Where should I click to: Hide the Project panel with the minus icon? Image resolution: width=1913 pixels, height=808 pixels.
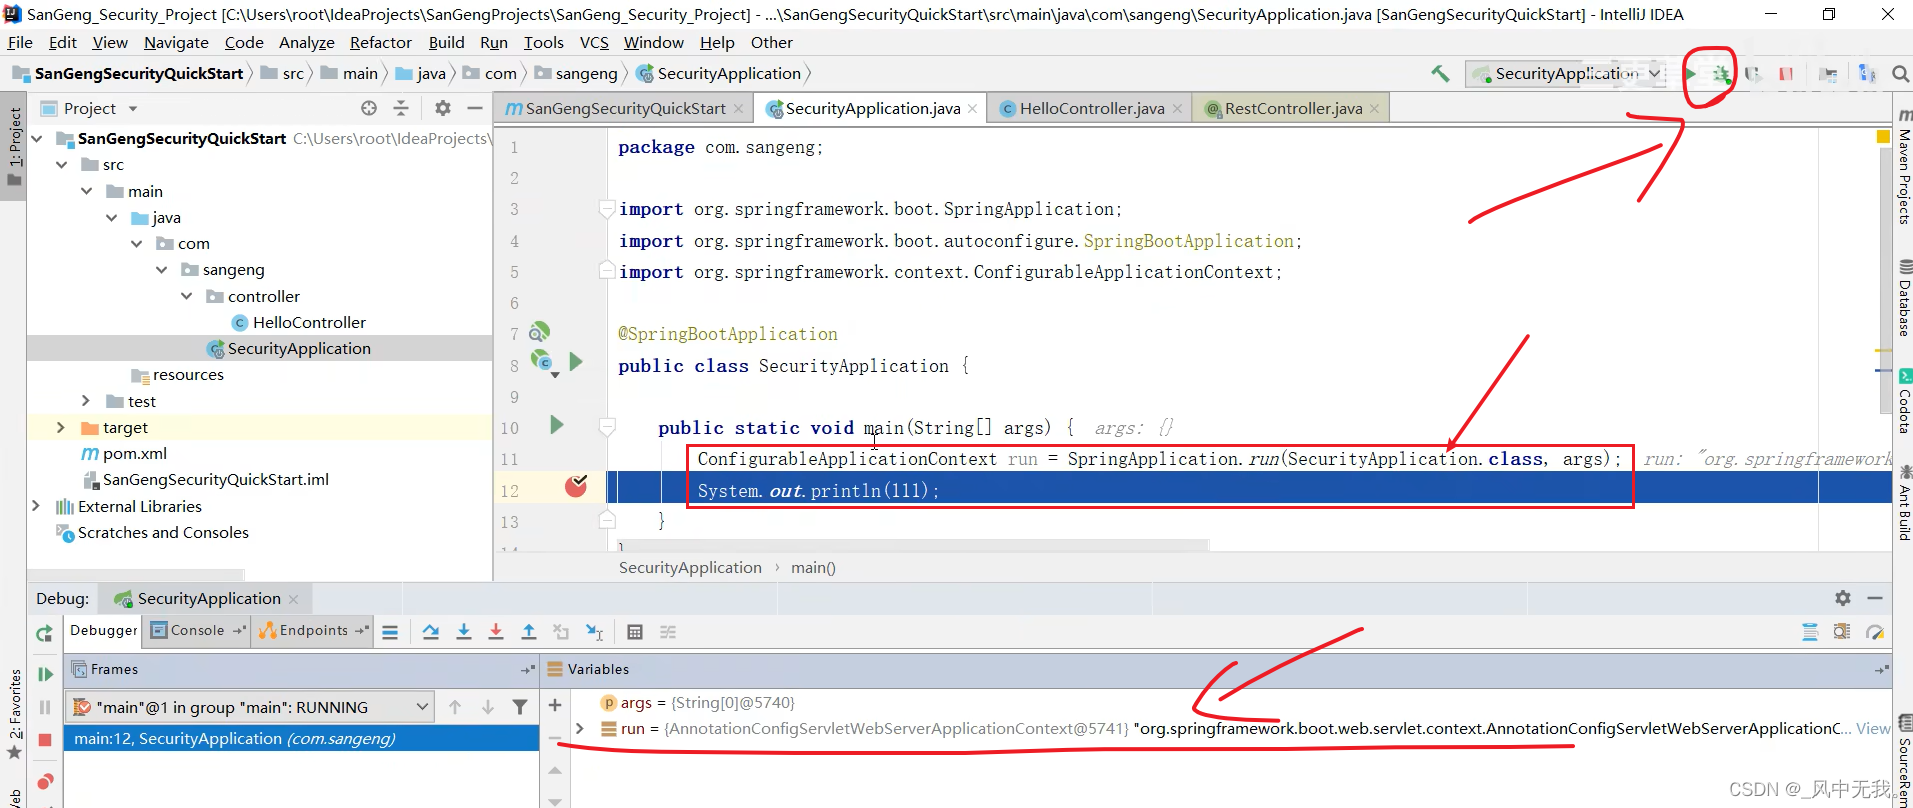pyautogui.click(x=475, y=108)
